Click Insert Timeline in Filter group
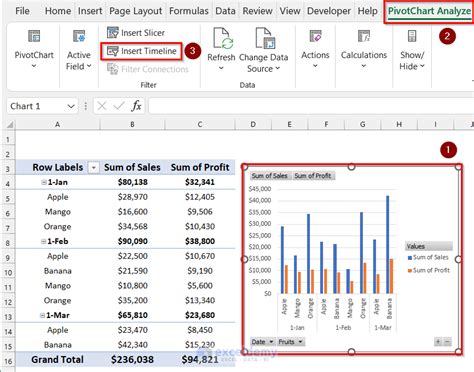Viewport: 474px width, 372px height. (x=142, y=51)
